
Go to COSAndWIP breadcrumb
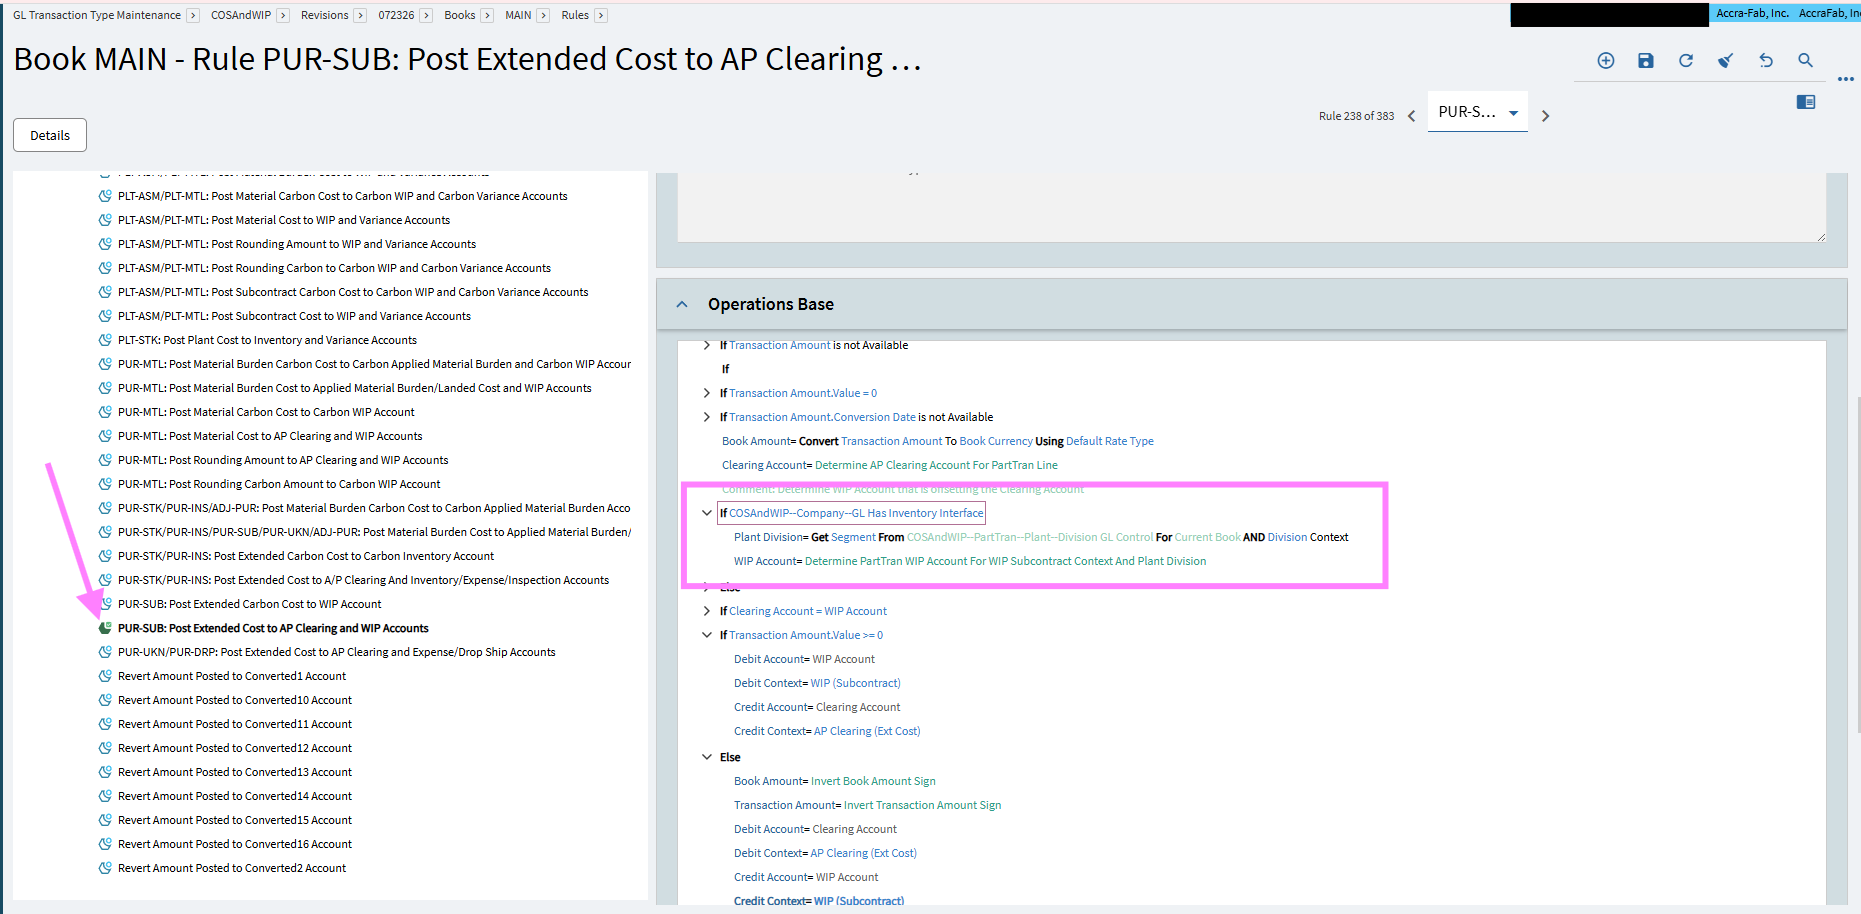241,15
